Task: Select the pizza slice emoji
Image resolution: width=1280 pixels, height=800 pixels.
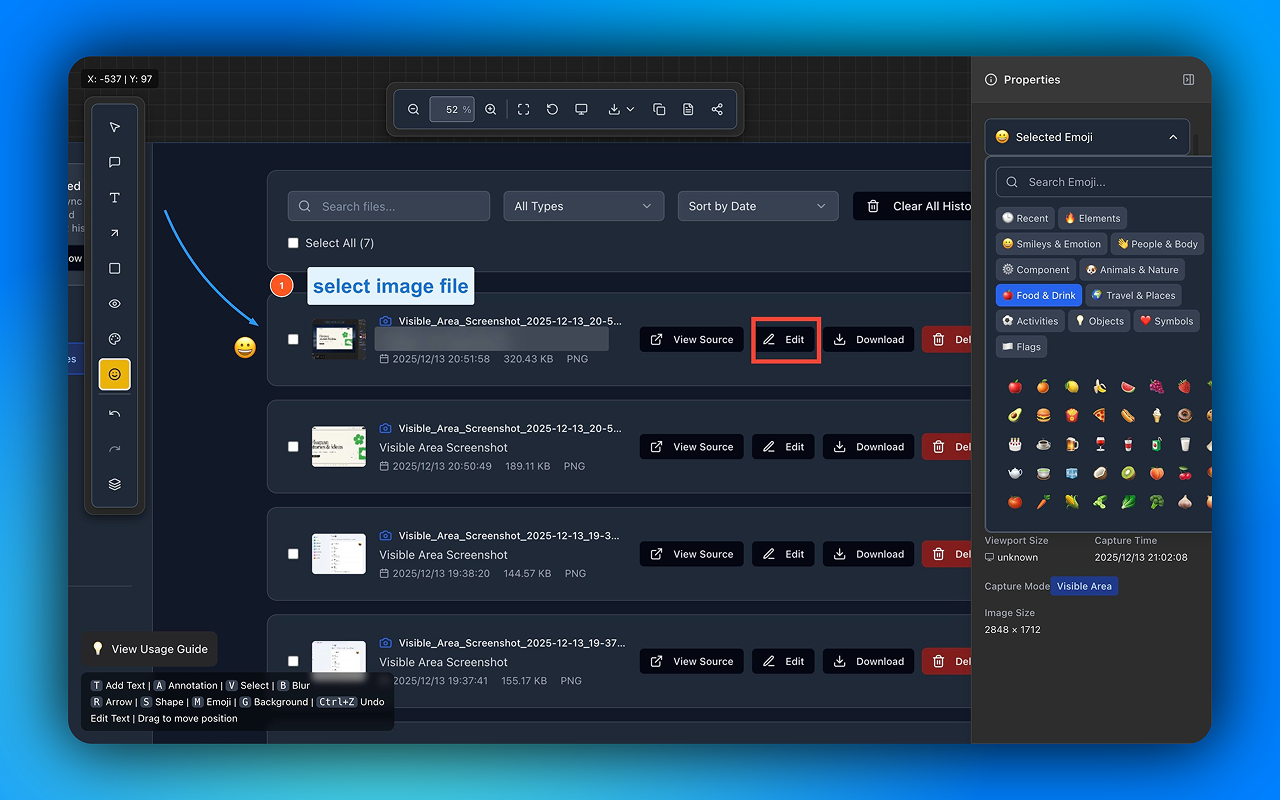Action: pos(1099,415)
